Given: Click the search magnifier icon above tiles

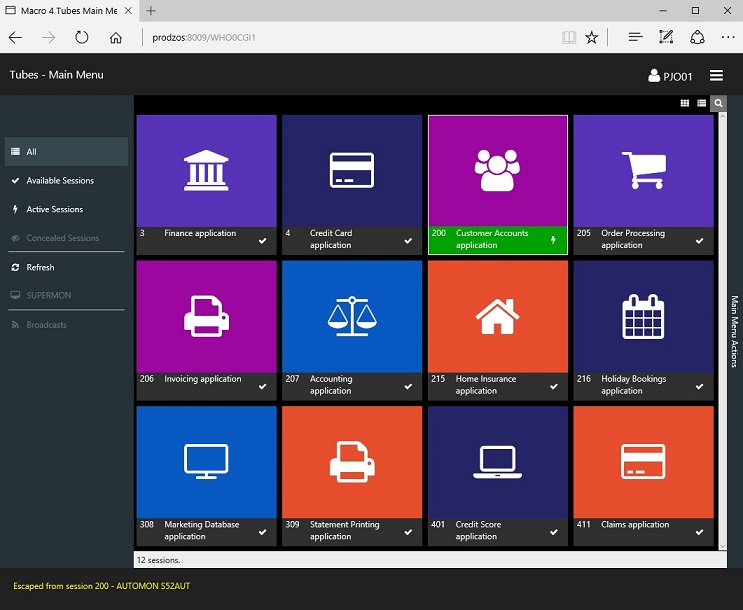Looking at the screenshot, I should tap(718, 103).
